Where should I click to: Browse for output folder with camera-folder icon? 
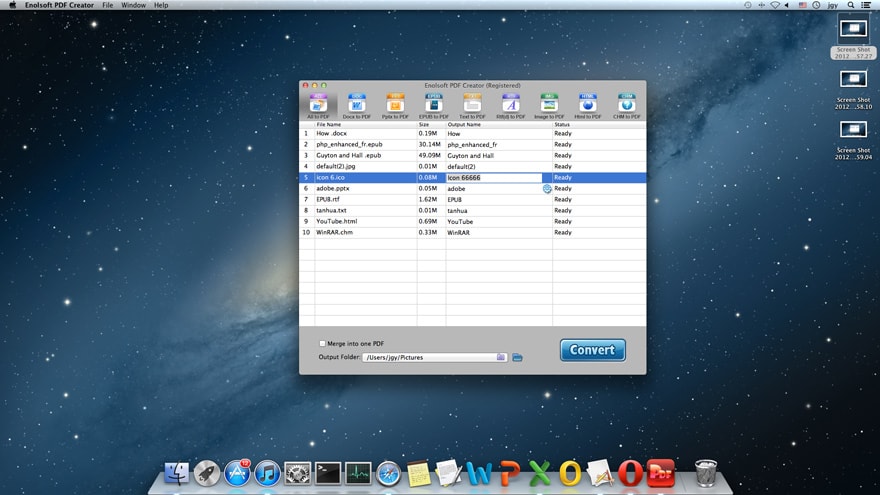tap(501, 357)
